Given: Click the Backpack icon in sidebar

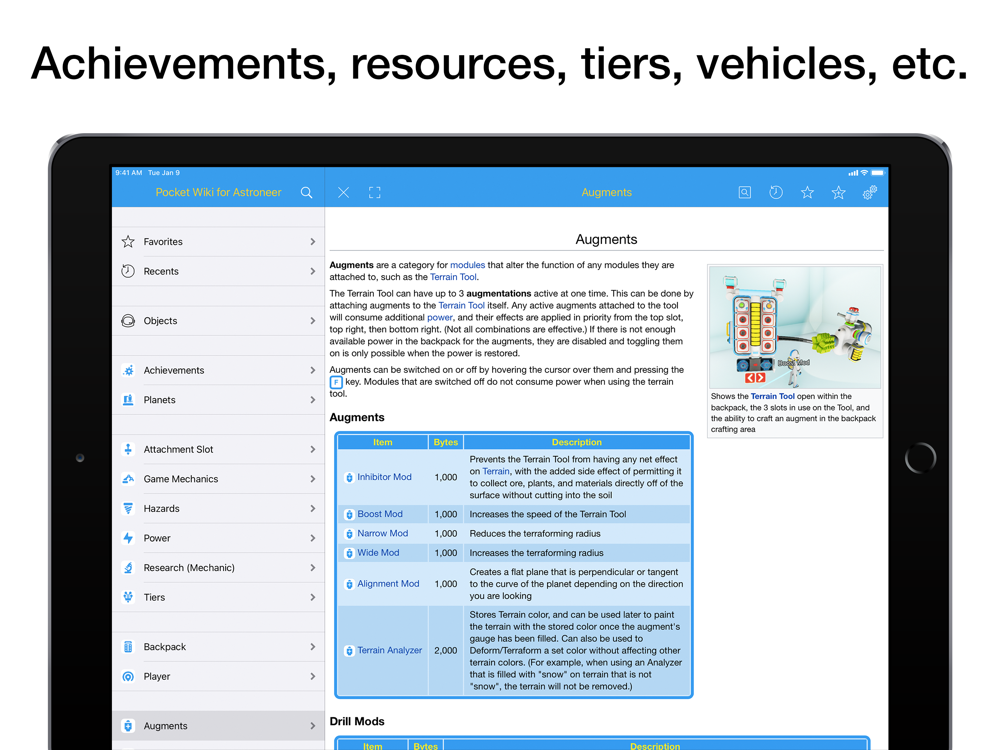Looking at the screenshot, I should coord(128,647).
